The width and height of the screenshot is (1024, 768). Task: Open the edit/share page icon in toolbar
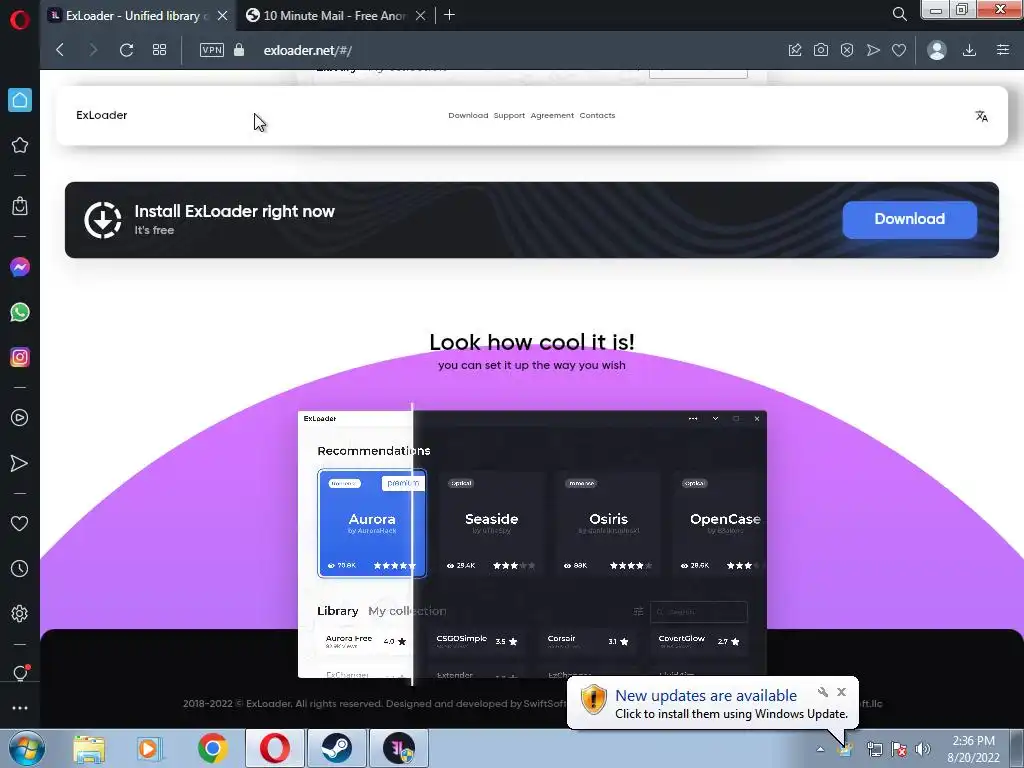click(795, 50)
